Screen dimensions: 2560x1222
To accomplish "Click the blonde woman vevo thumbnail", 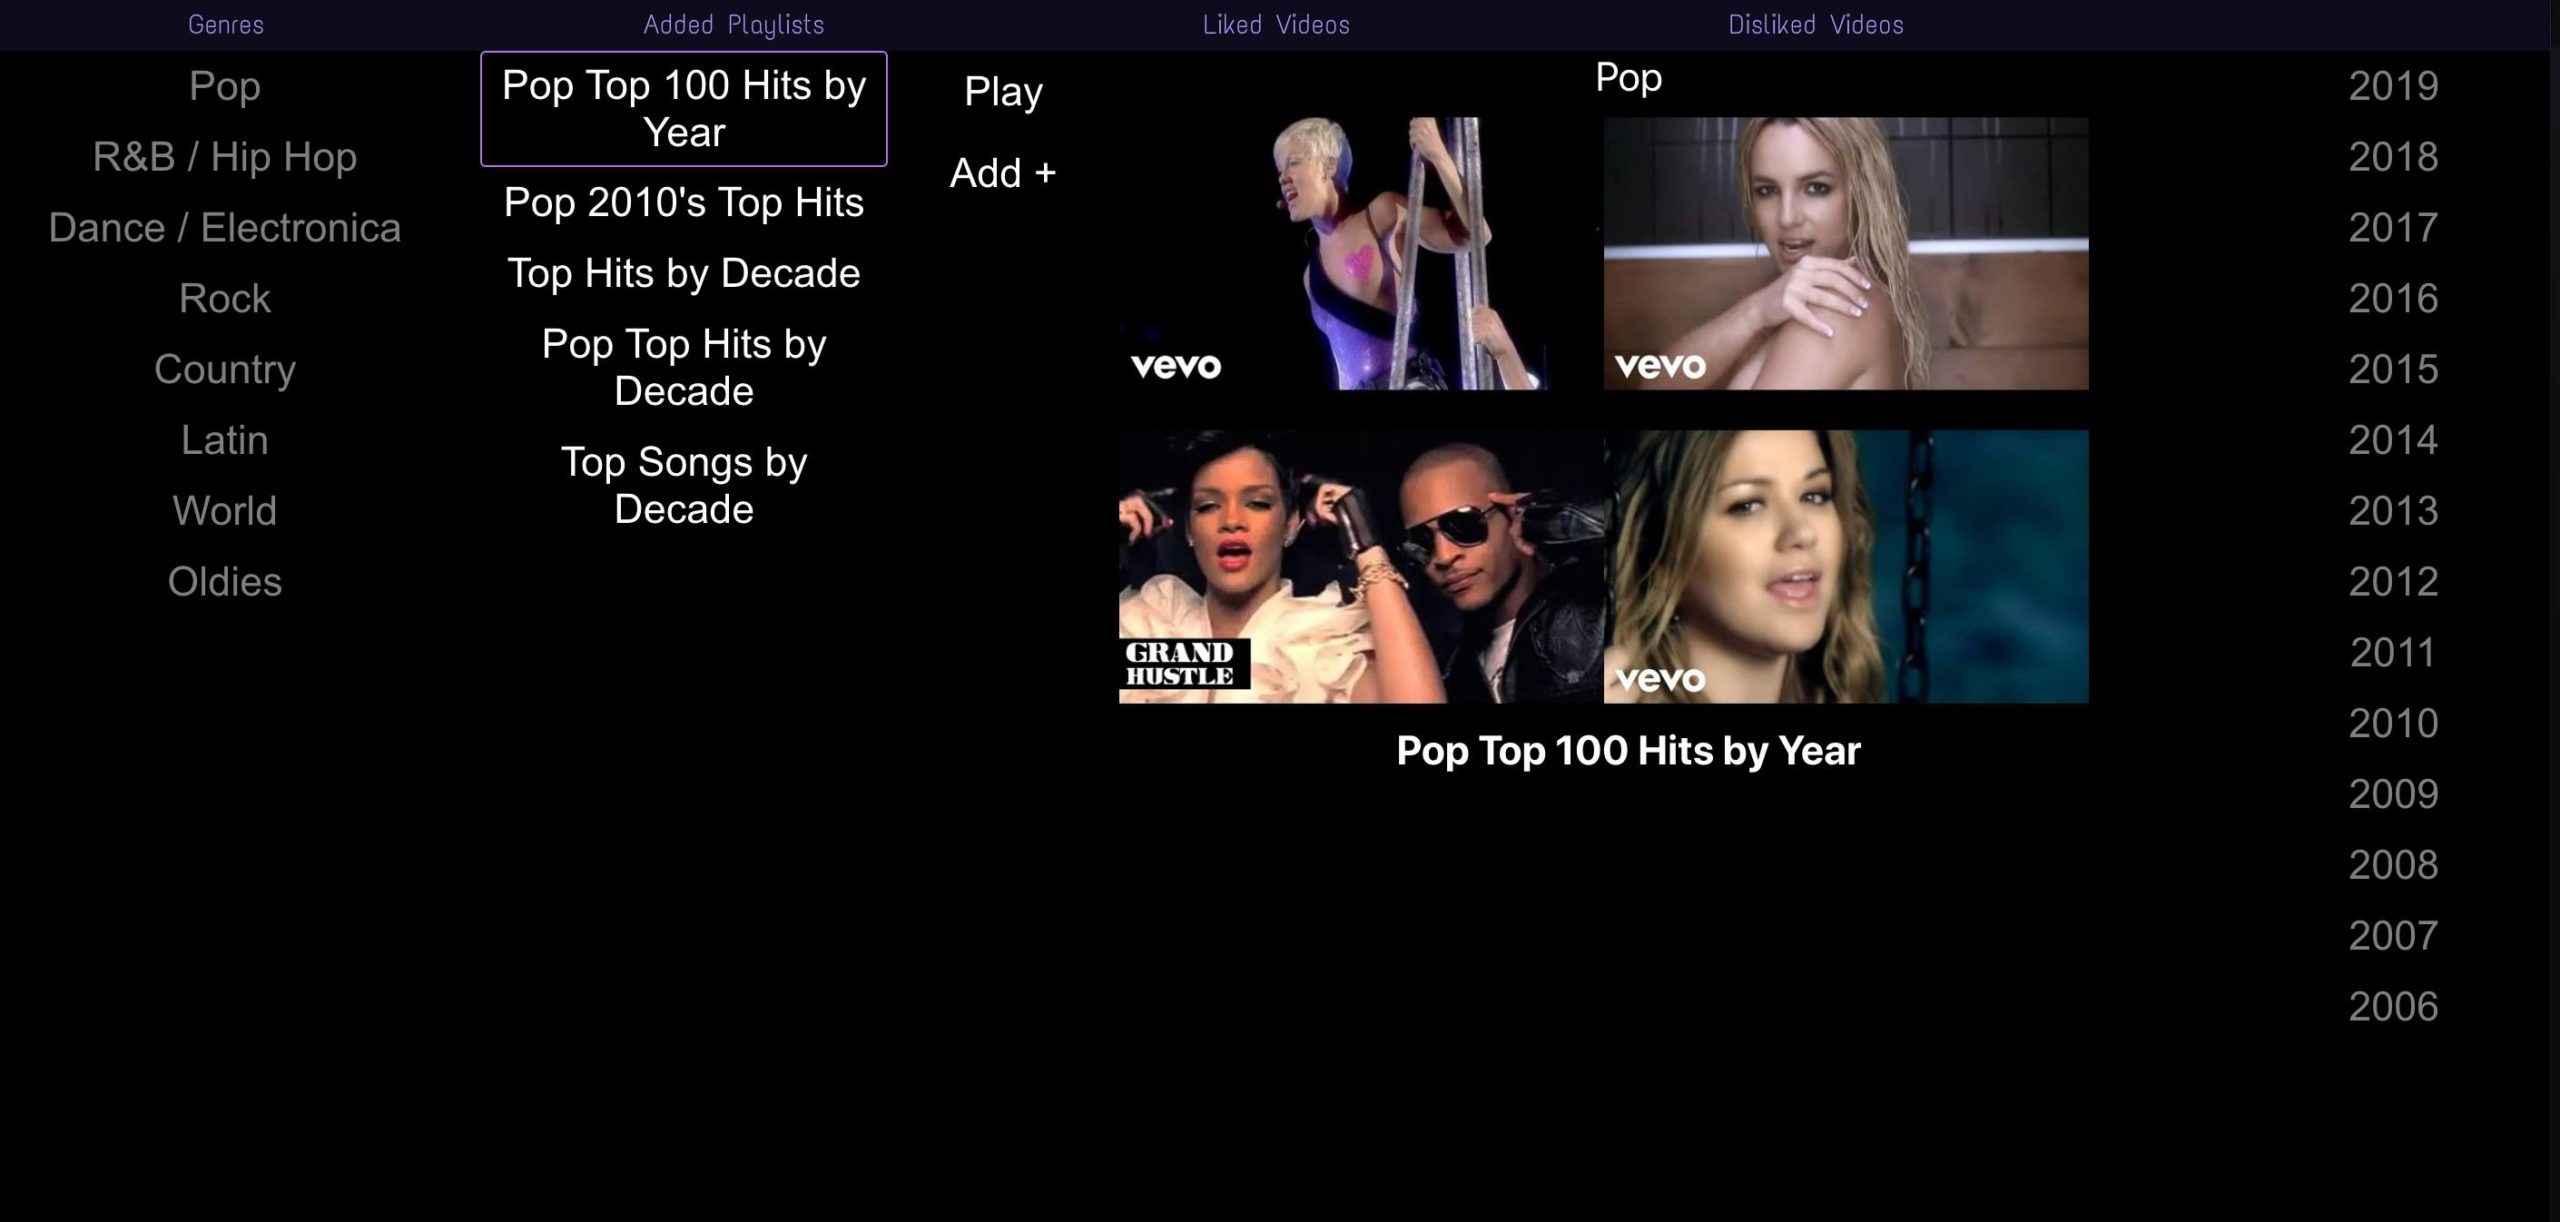I will coord(1846,254).
